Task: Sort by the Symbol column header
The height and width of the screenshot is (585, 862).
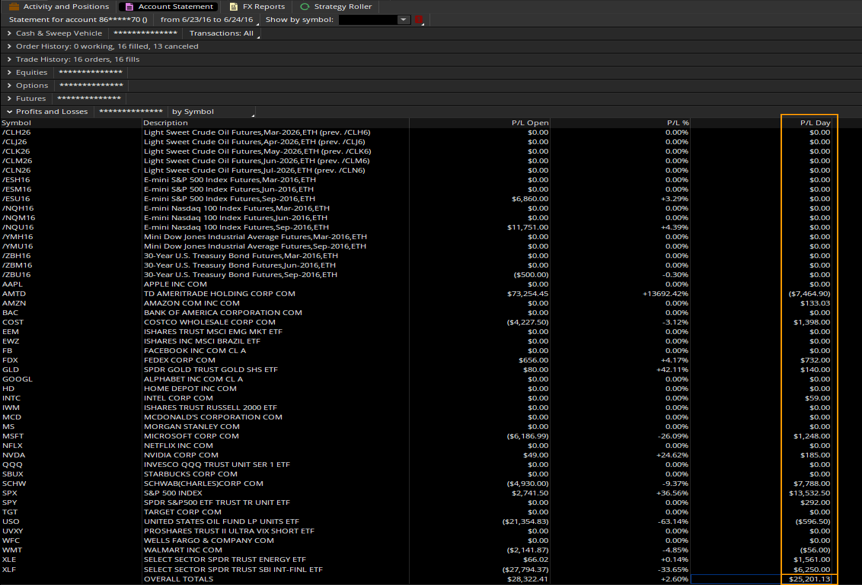Action: coord(16,123)
